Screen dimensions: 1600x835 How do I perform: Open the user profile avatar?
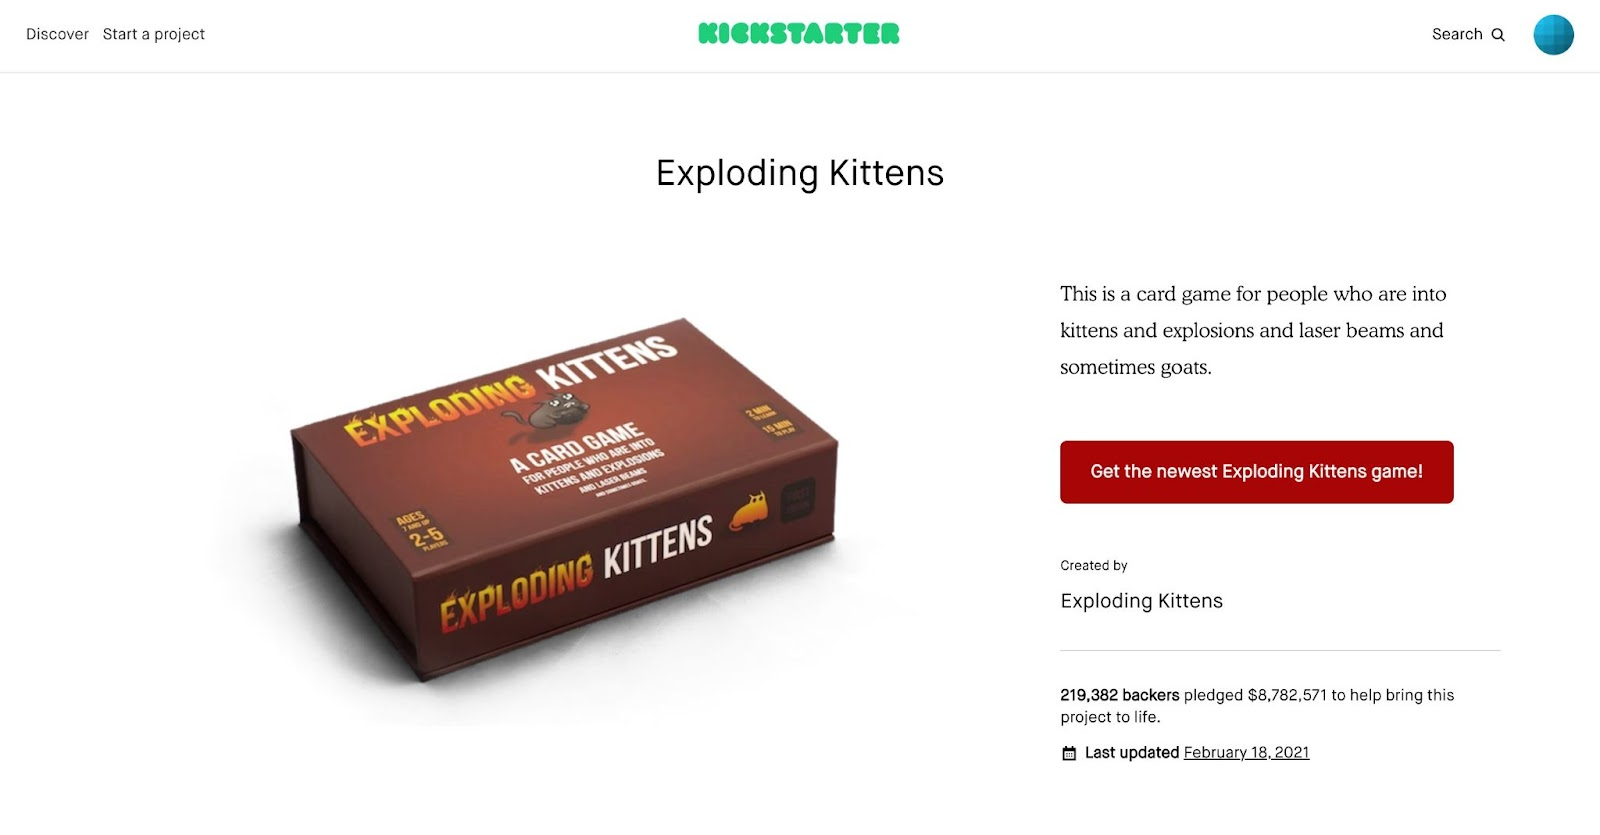coord(1553,34)
